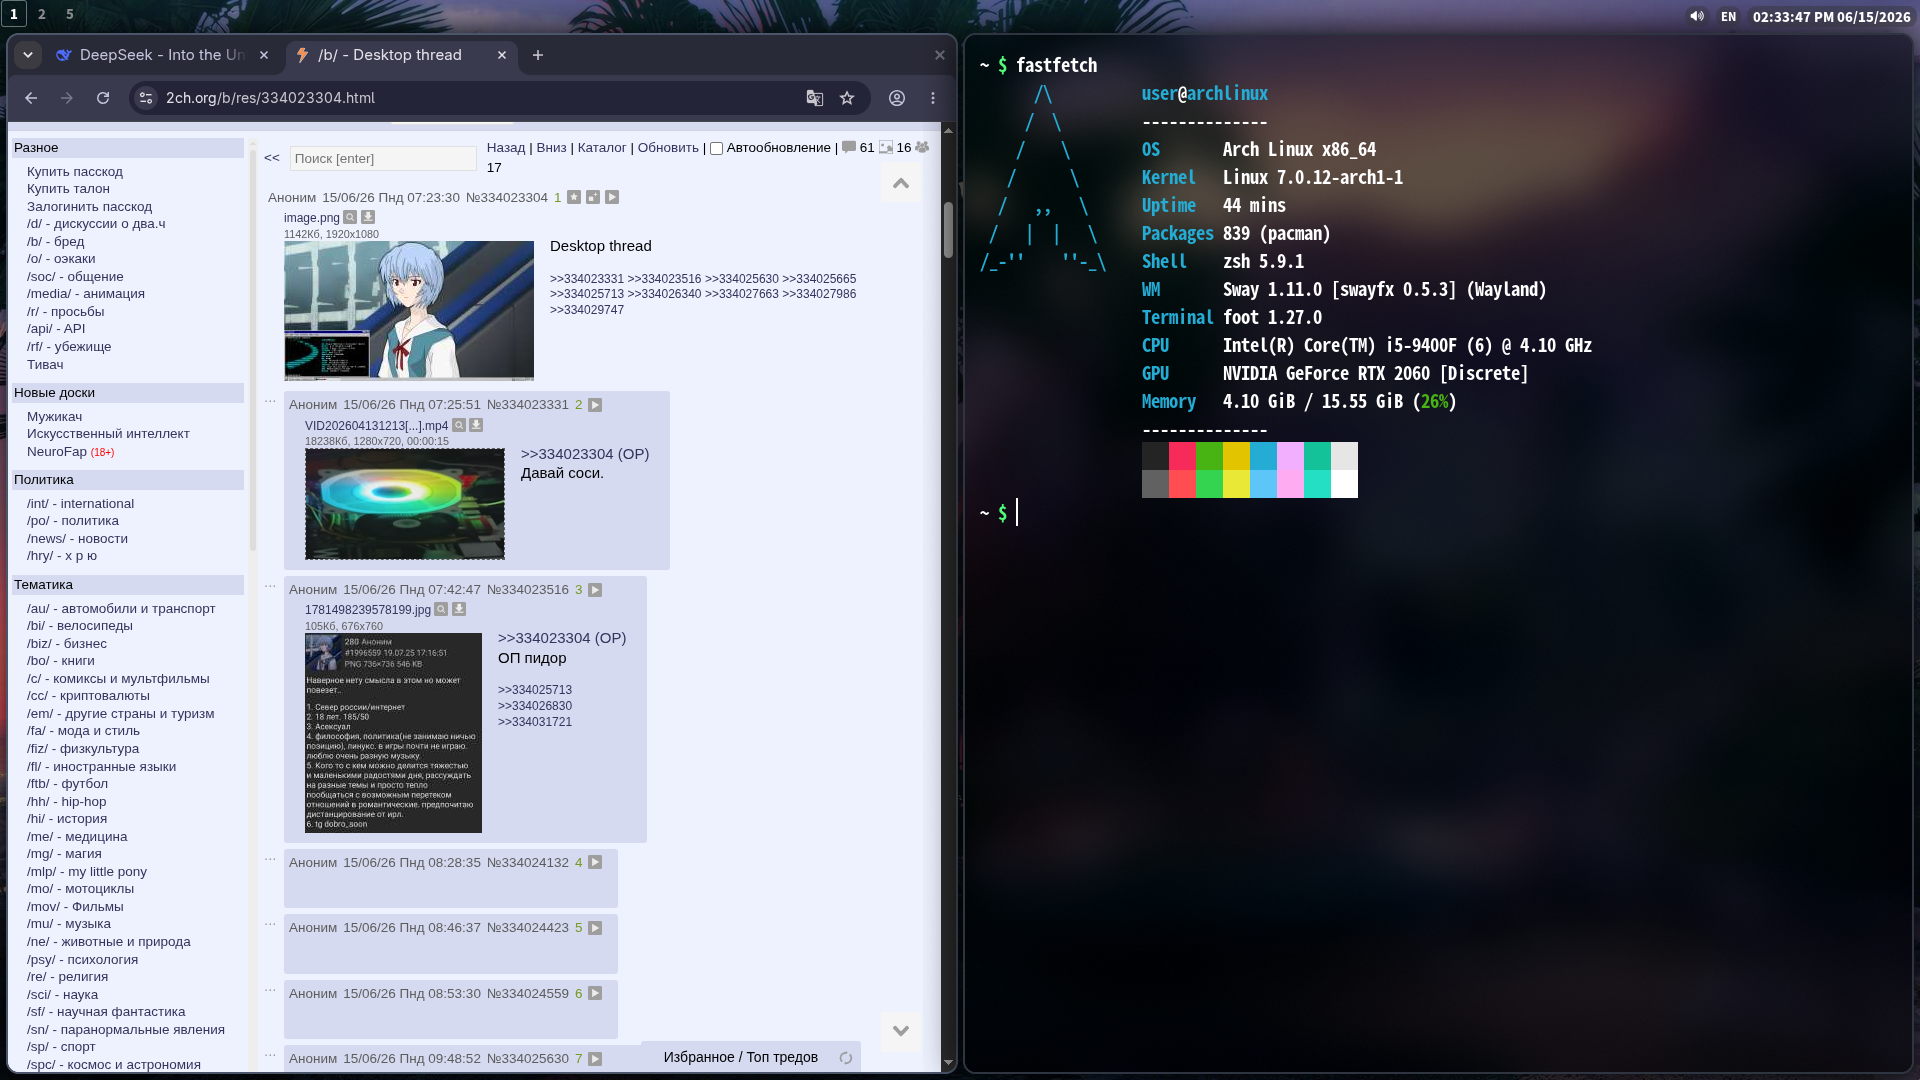Click the reply arrow icon on post 334023516

coord(595,590)
